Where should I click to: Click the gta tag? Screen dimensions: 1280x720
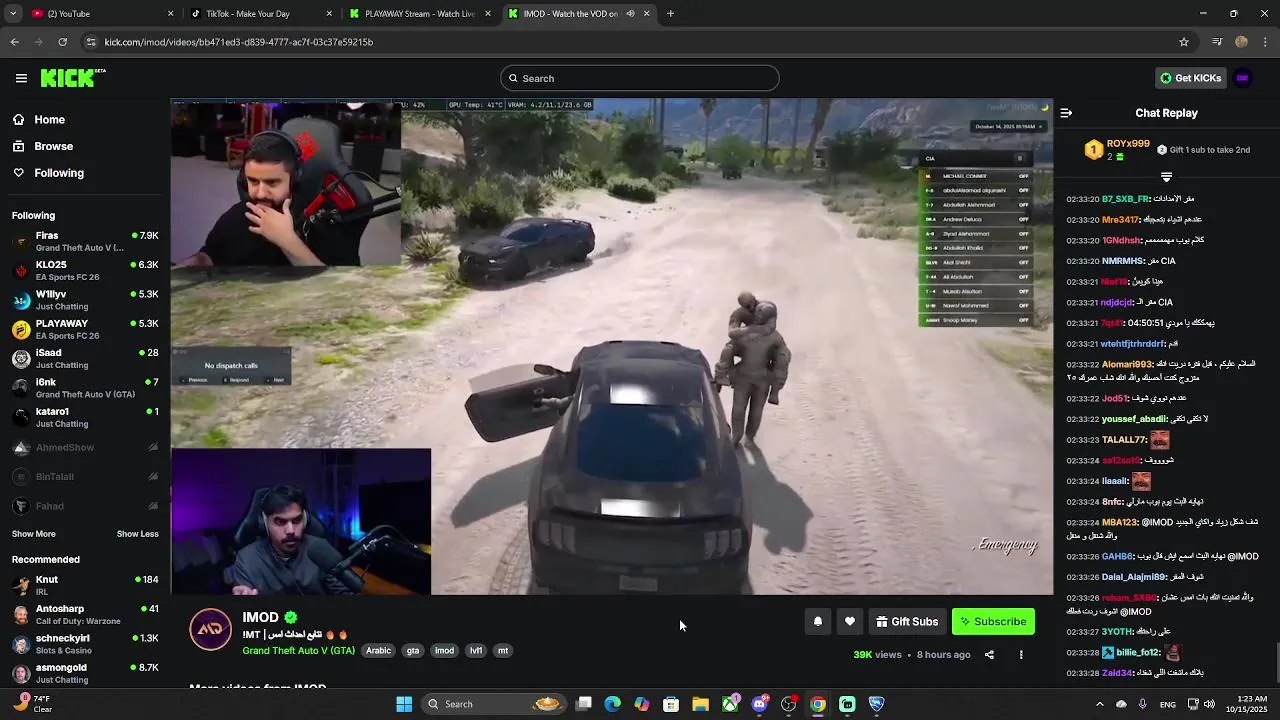click(x=413, y=650)
